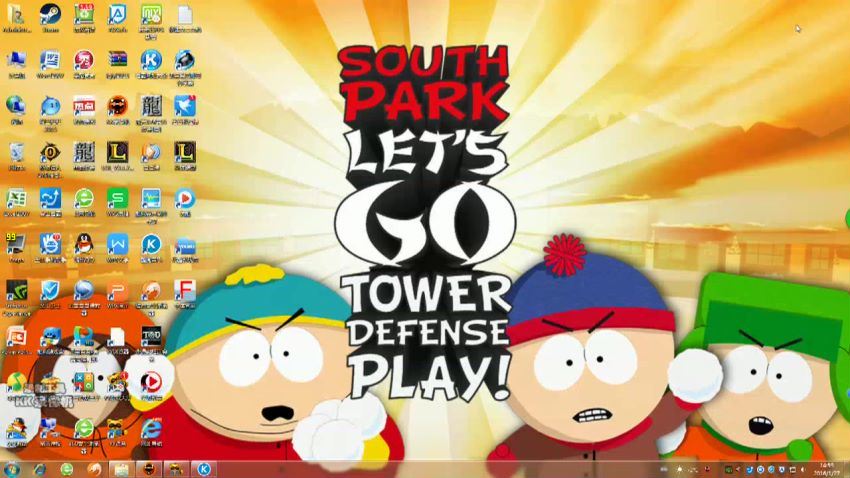Open the Steam desktop shortcut
850x478 pixels.
point(50,15)
